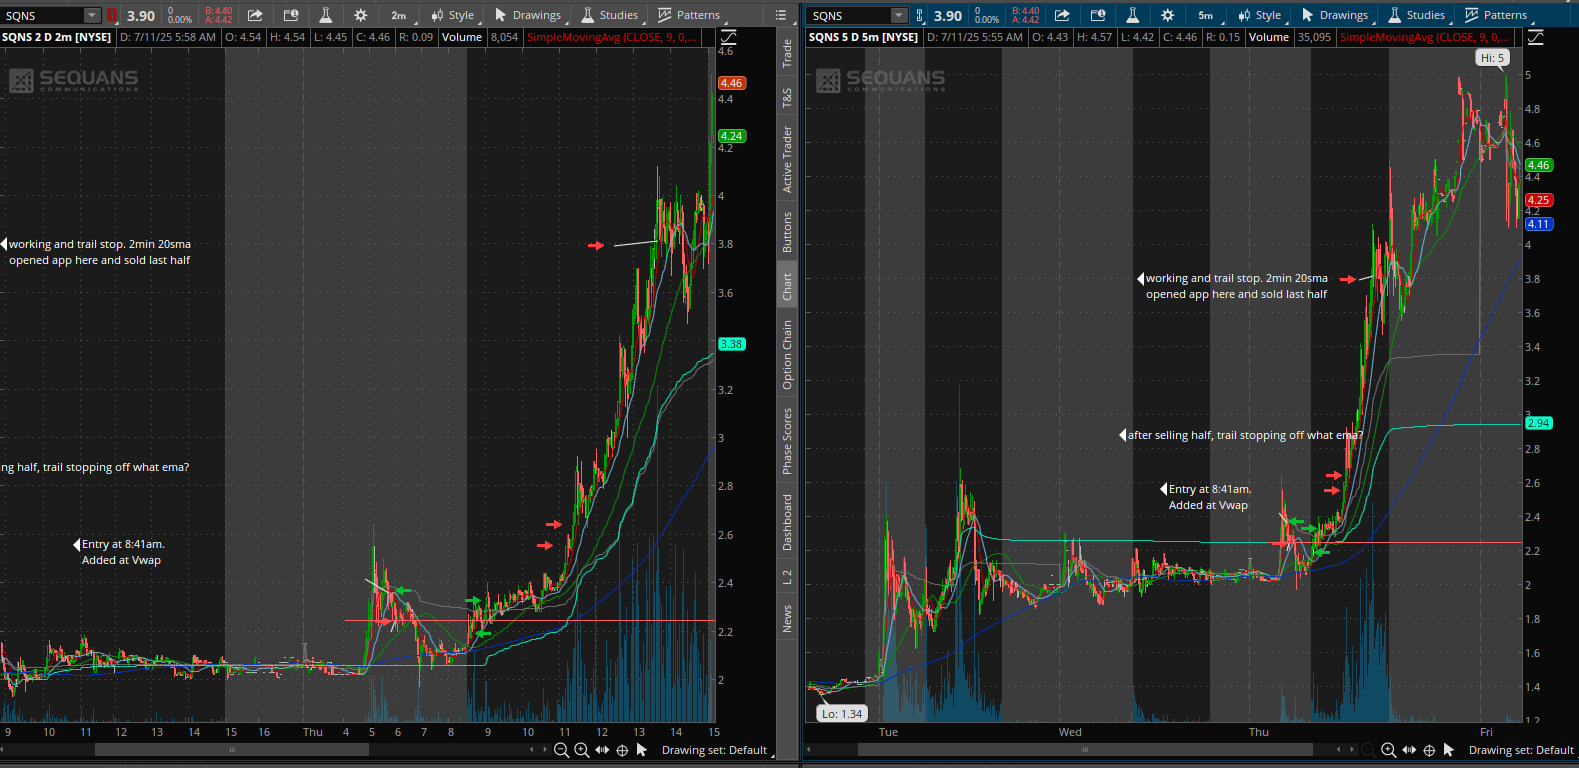Zoom out on the right chart

pos(1369,750)
